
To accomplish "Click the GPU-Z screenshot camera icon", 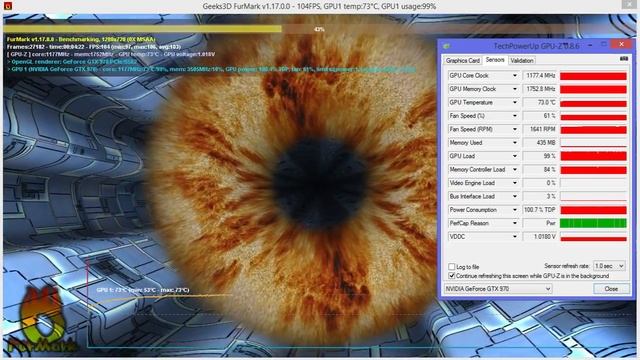I will point(624,59).
